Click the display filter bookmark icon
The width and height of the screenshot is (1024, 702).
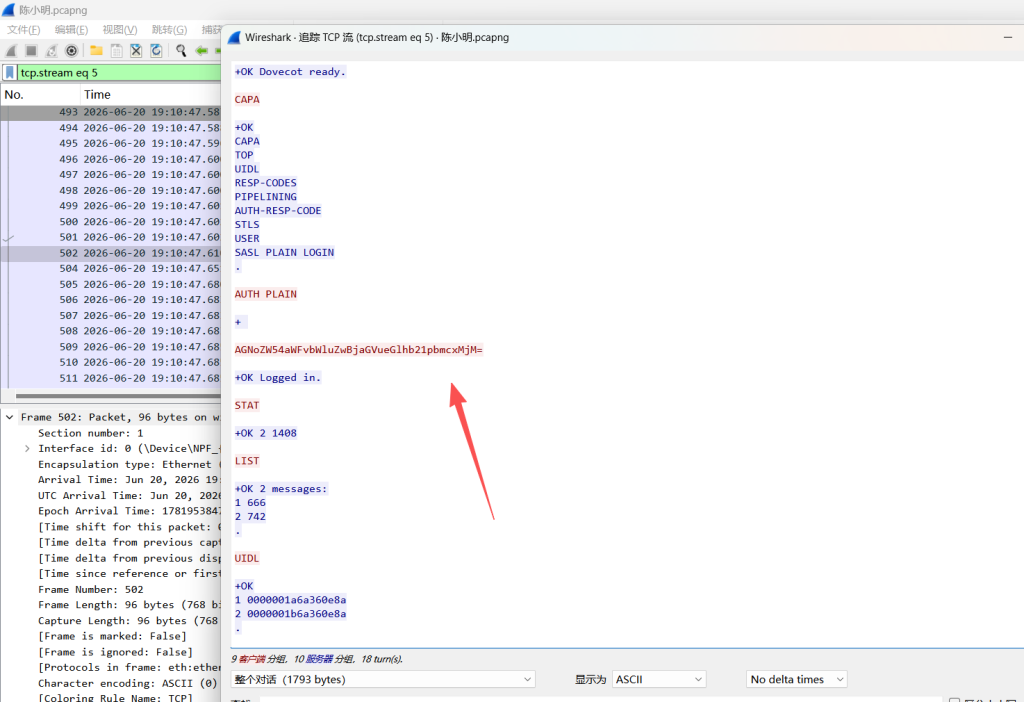pos(10,72)
